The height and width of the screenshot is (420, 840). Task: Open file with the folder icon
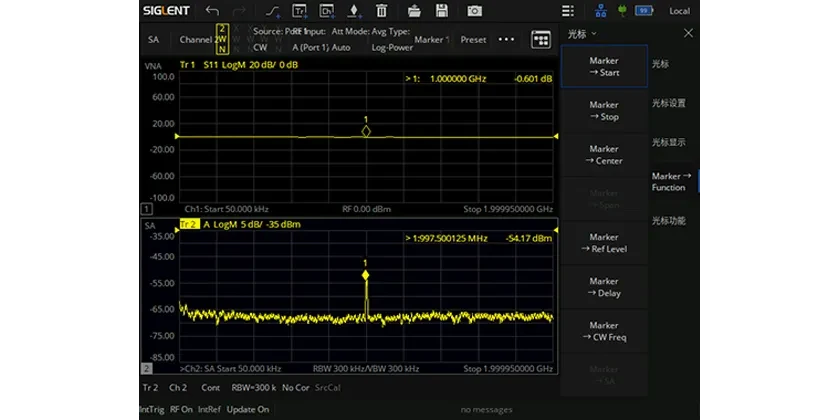[x=414, y=11]
